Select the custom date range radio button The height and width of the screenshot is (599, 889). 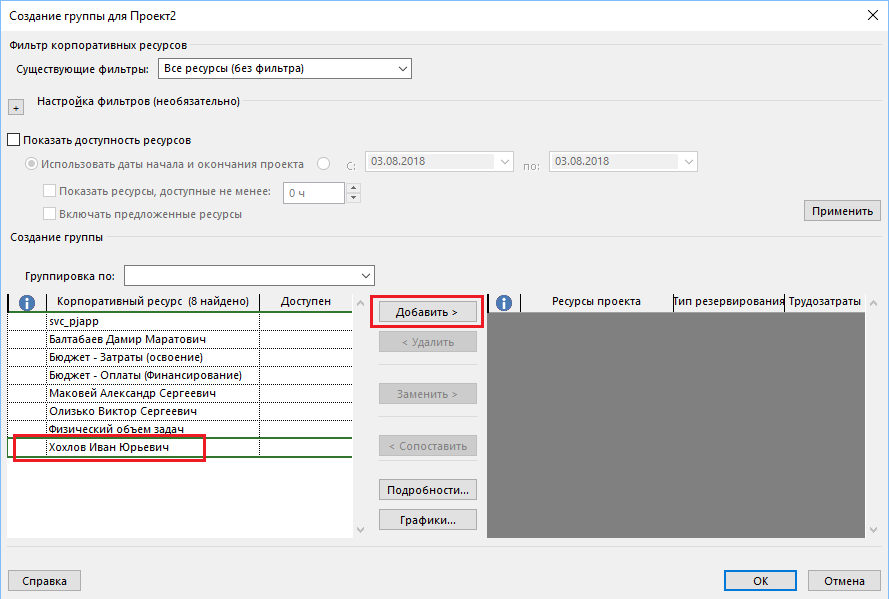pyautogui.click(x=324, y=164)
